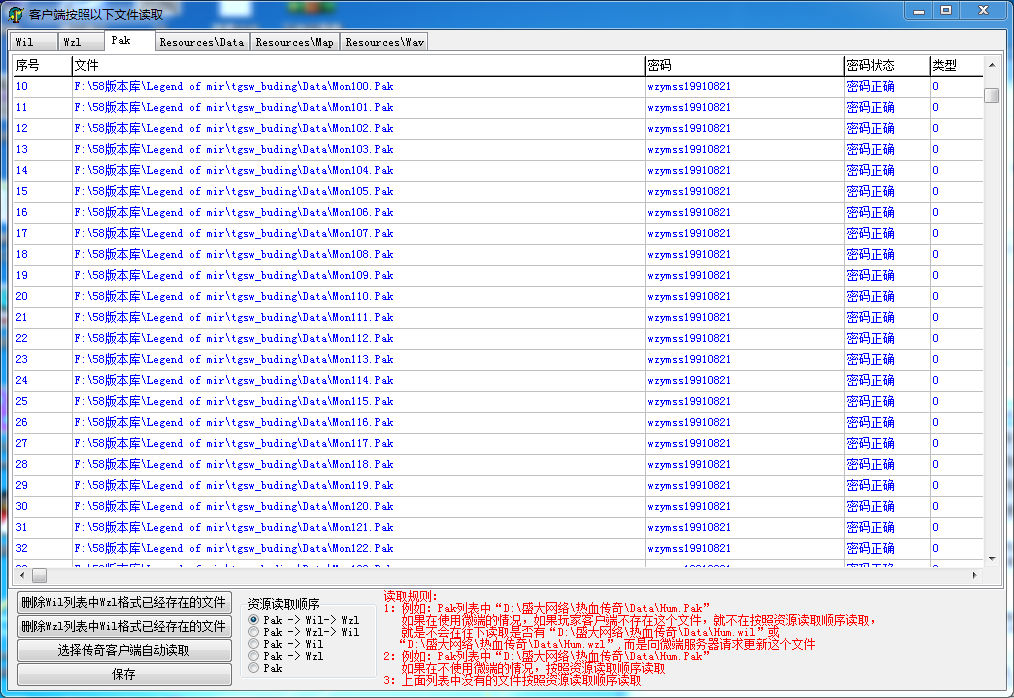The height and width of the screenshot is (698, 1014).
Task: Click vertical scrollbar down arrow
Action: click(x=991, y=559)
